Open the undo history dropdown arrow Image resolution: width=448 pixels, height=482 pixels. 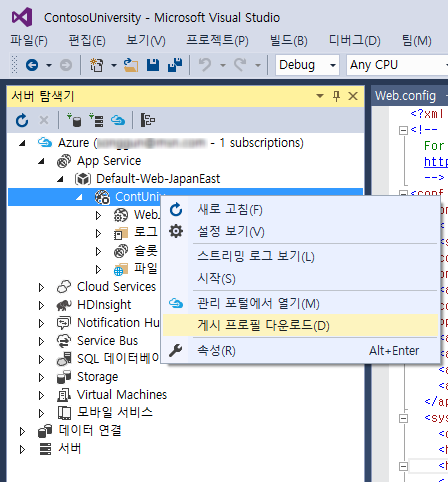tap(223, 65)
